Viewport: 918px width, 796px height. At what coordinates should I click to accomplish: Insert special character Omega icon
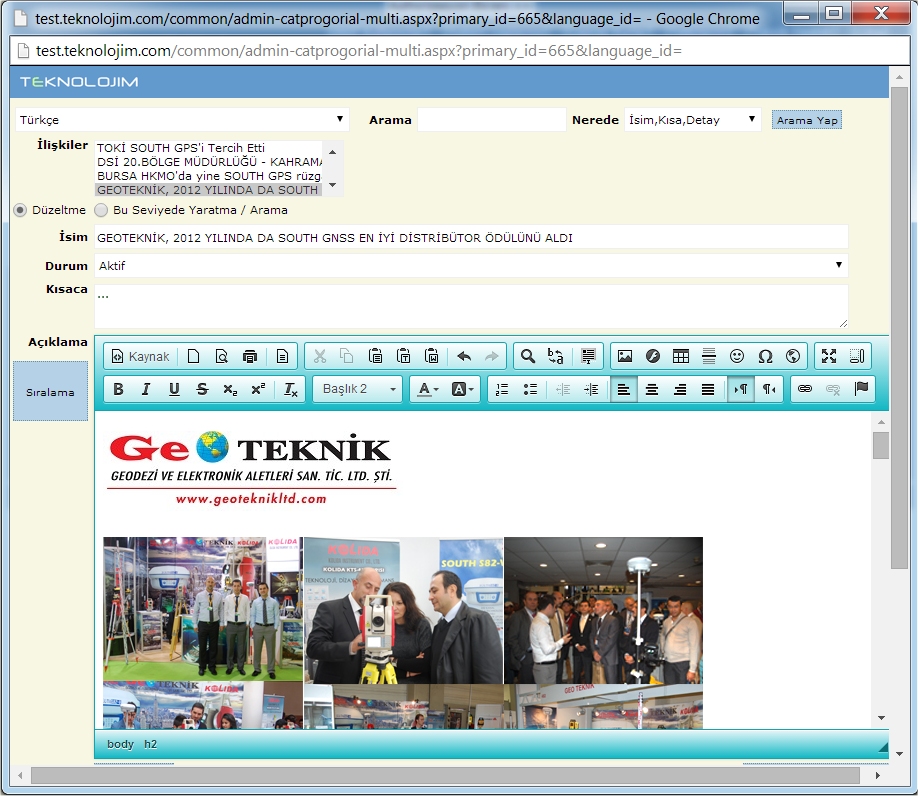765,356
